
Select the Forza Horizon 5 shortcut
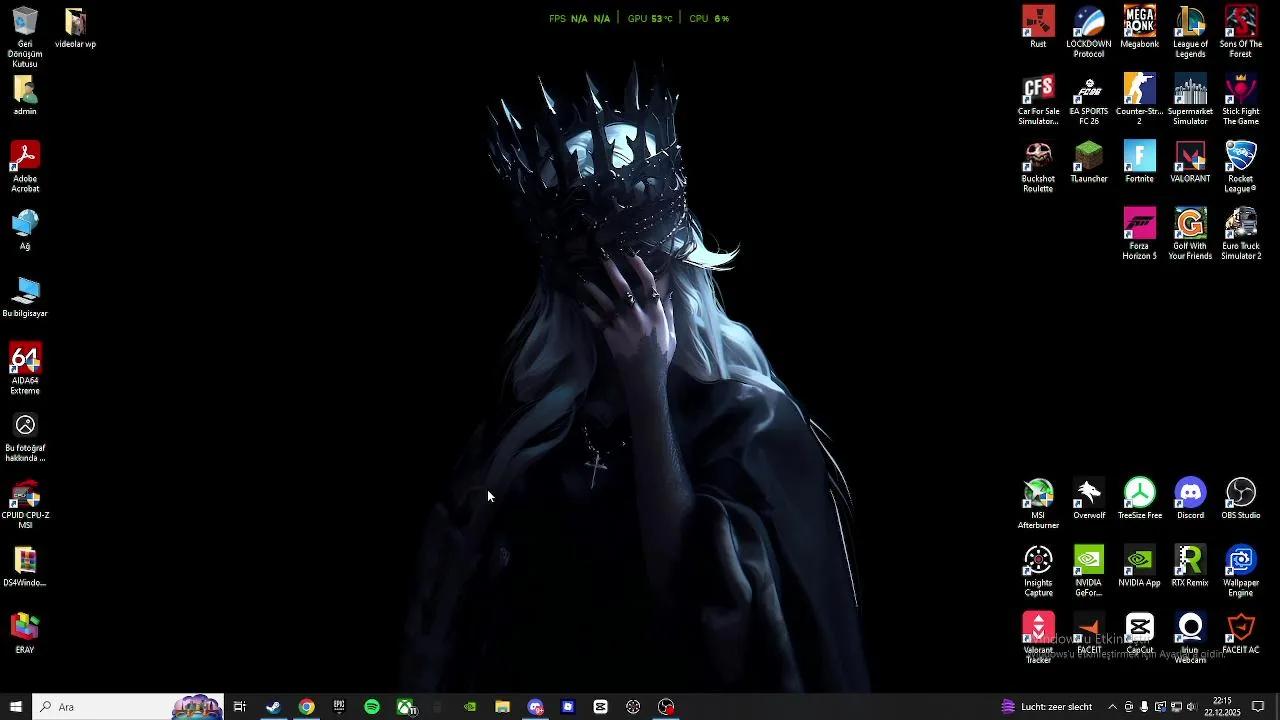click(x=1139, y=234)
